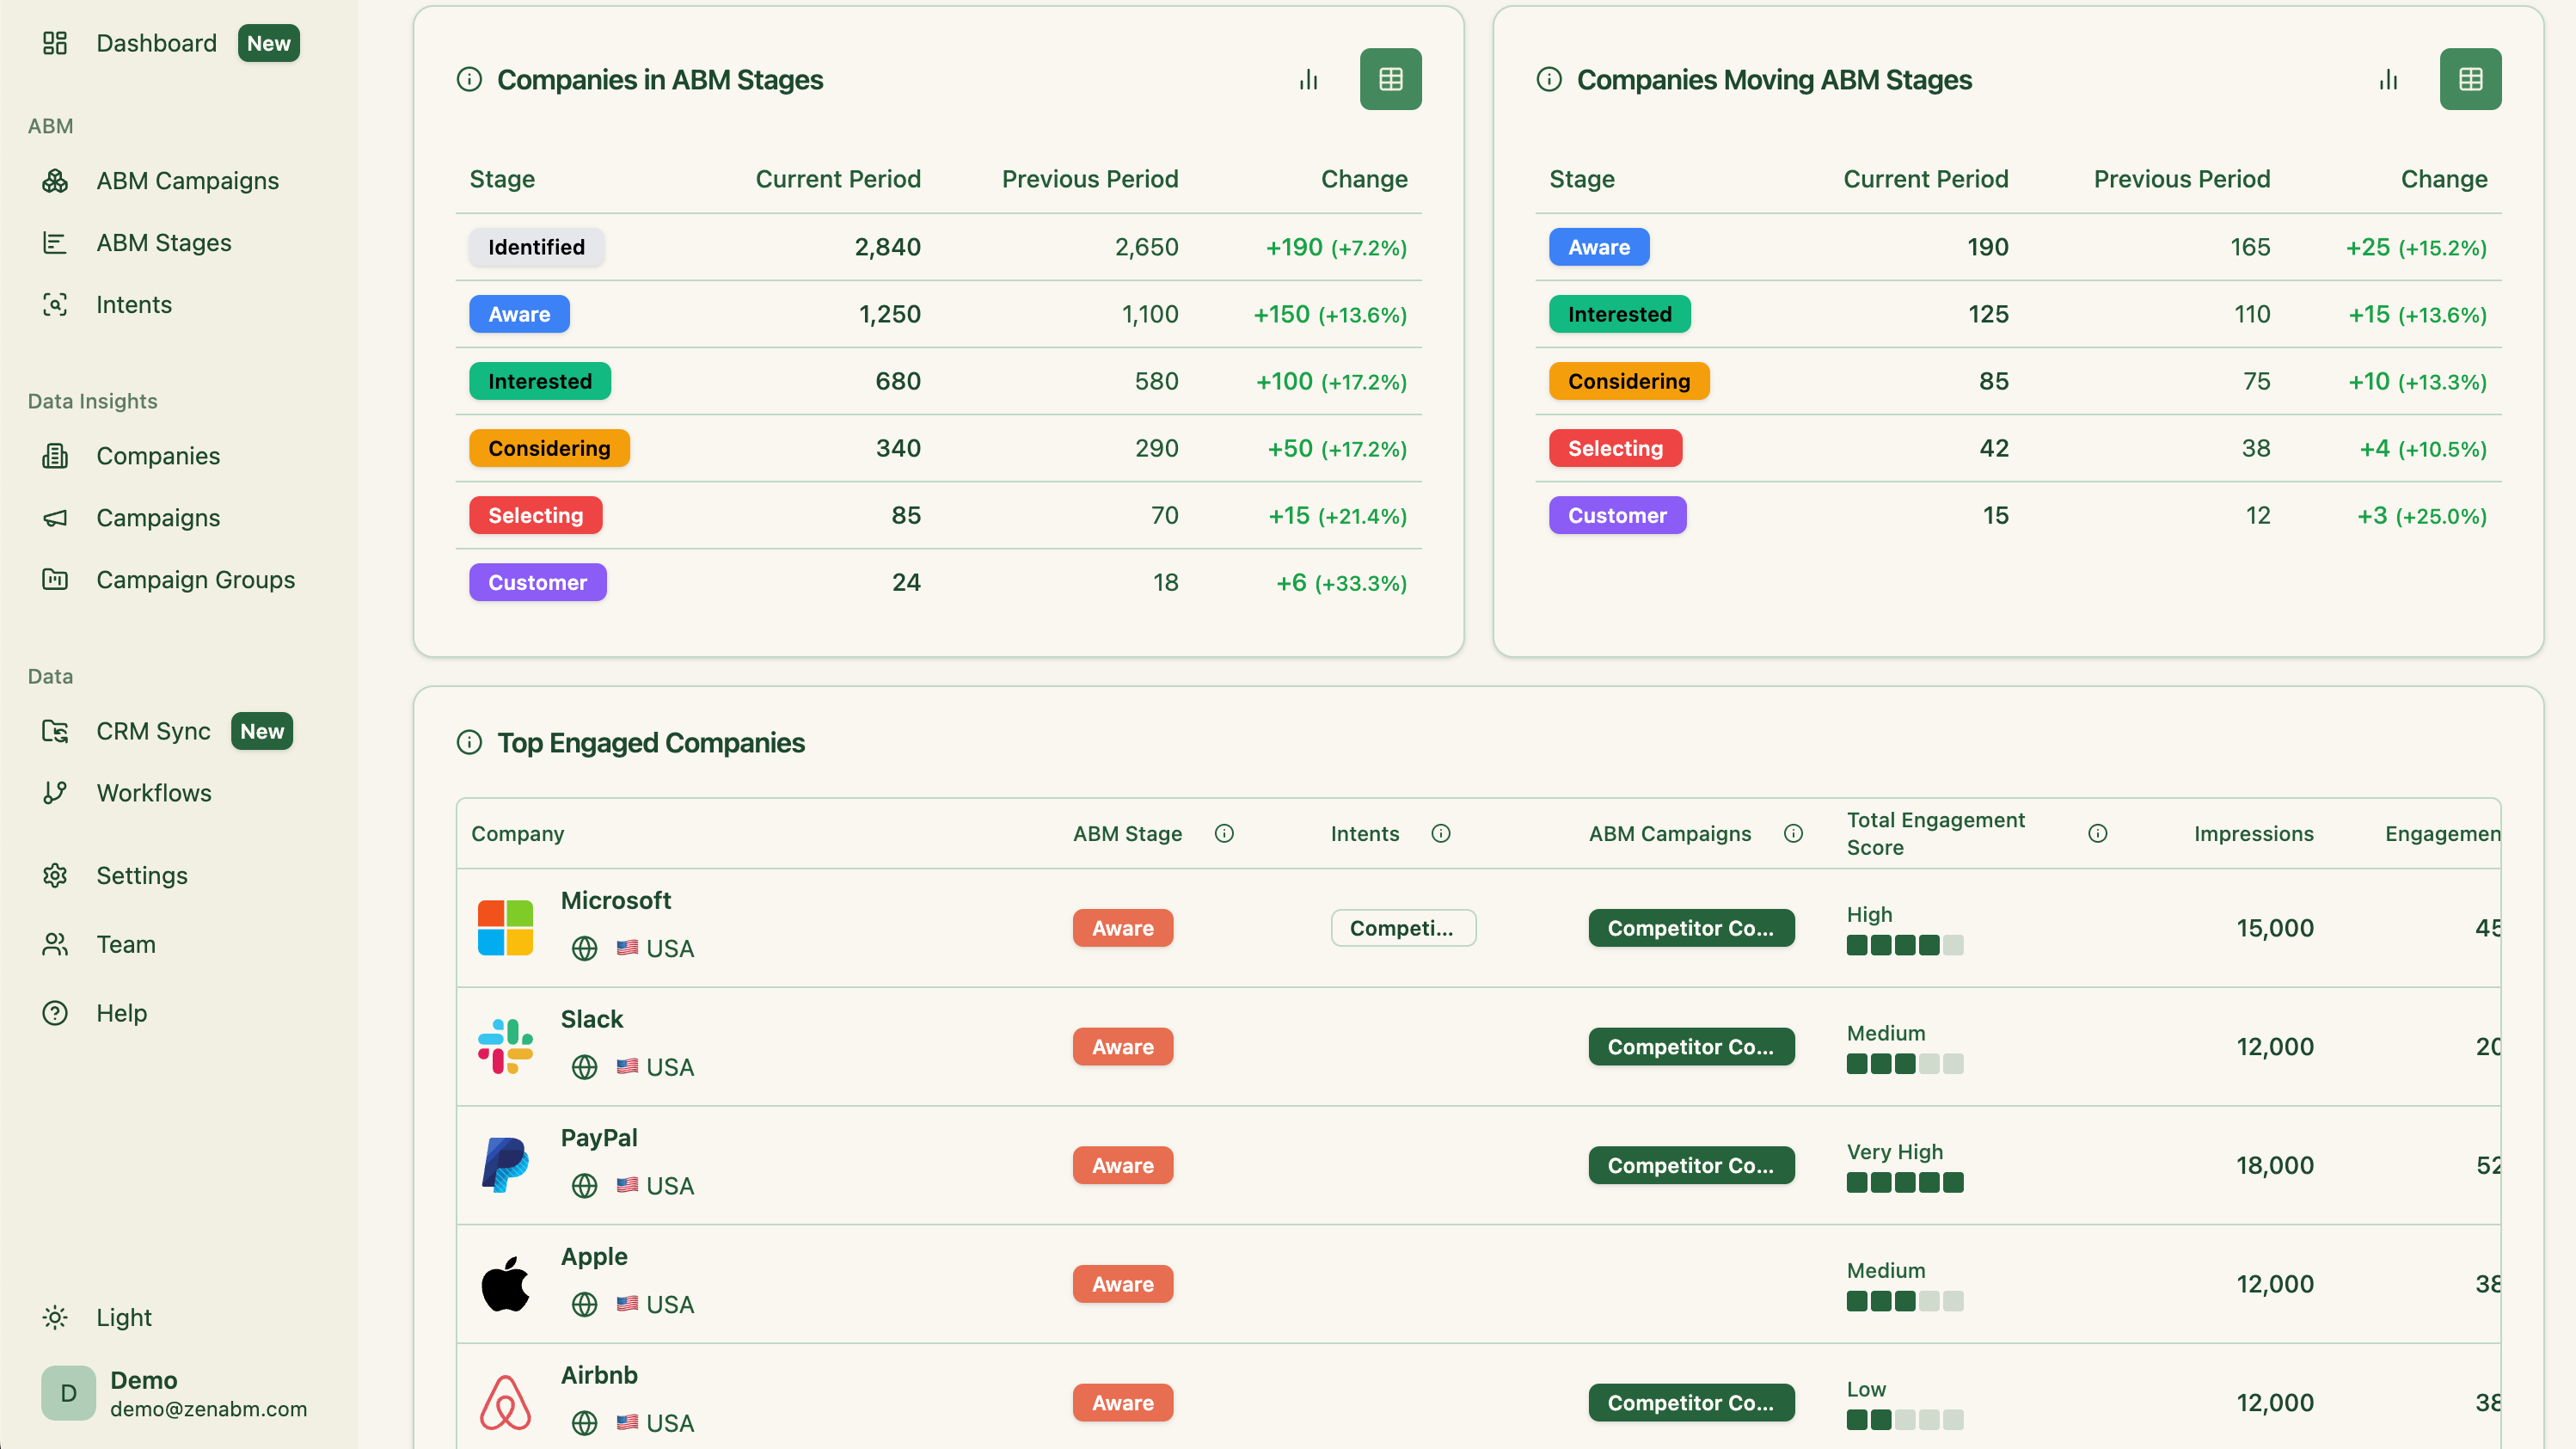Toggle the Light theme switch
2576x1449 pixels.
coord(97,1317)
